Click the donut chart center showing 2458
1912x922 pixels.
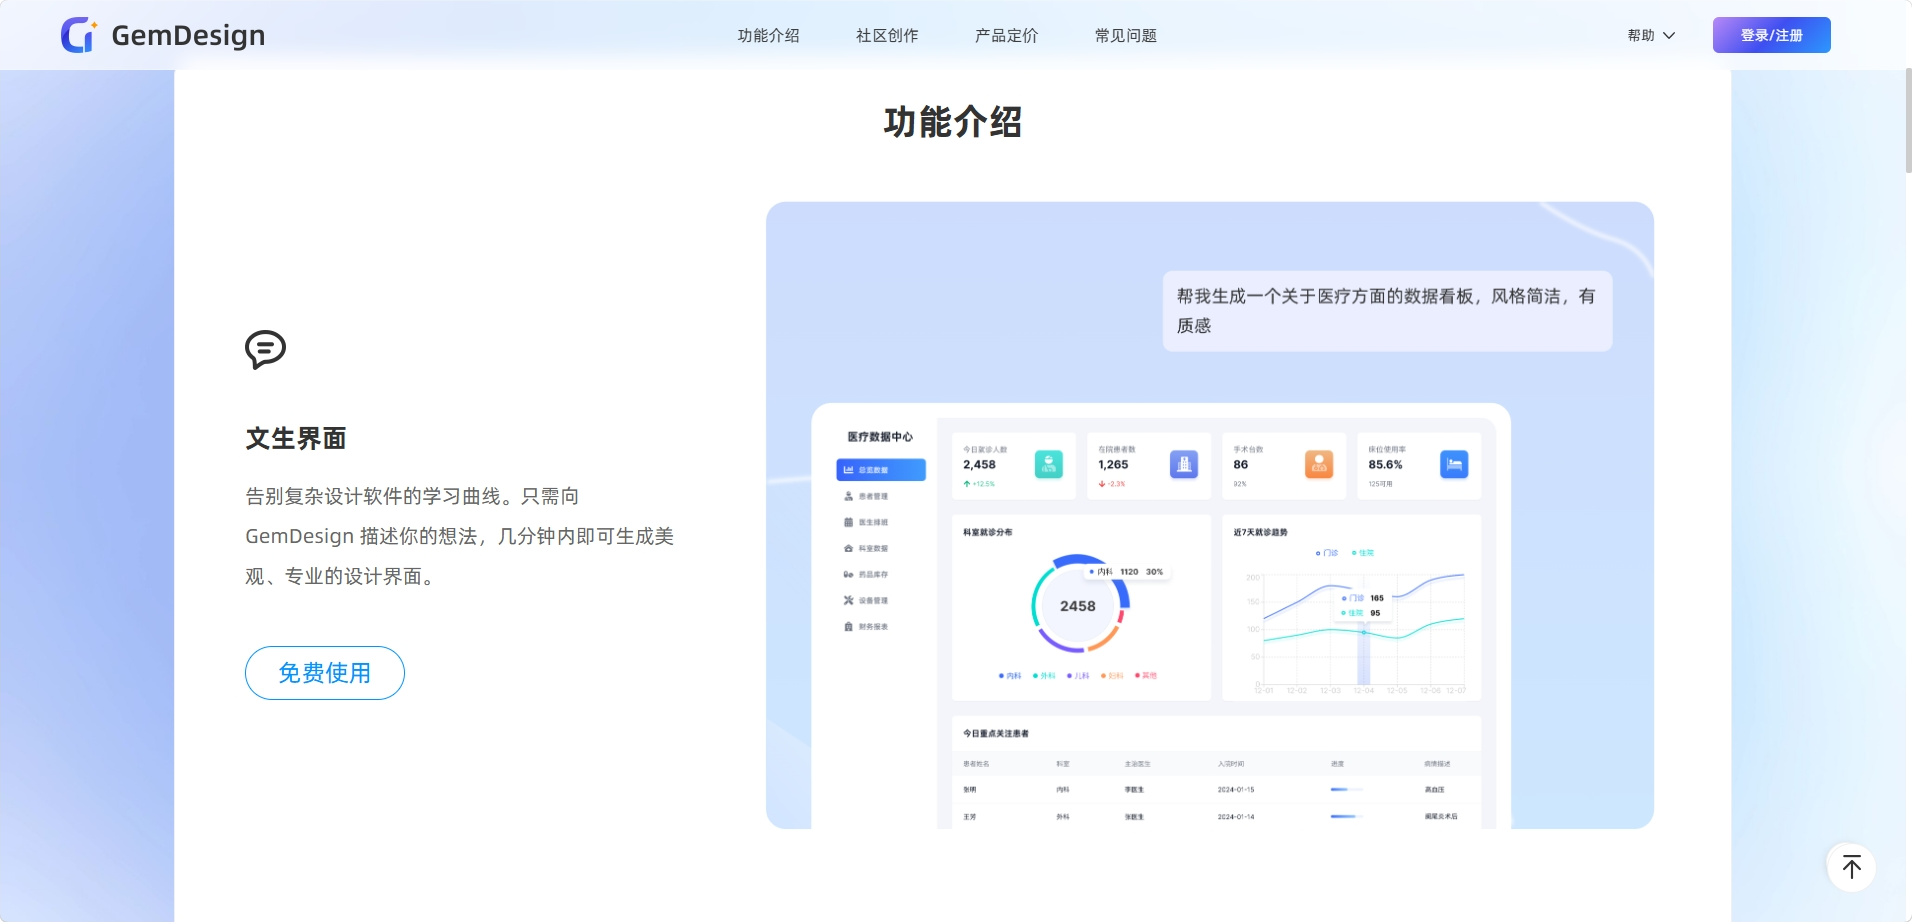(x=1078, y=606)
